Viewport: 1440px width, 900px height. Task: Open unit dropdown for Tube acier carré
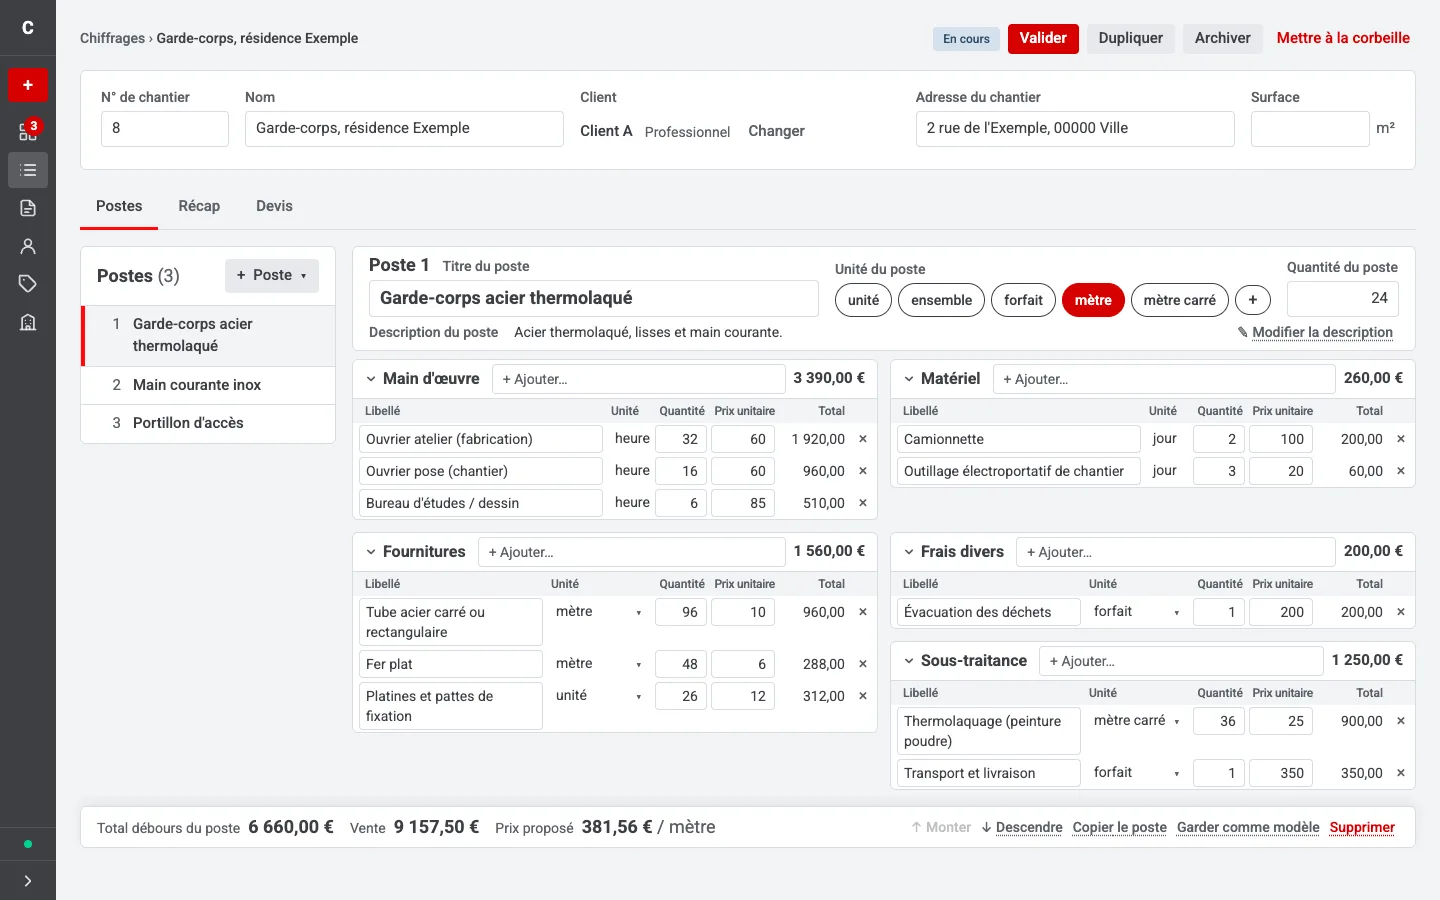tap(597, 612)
